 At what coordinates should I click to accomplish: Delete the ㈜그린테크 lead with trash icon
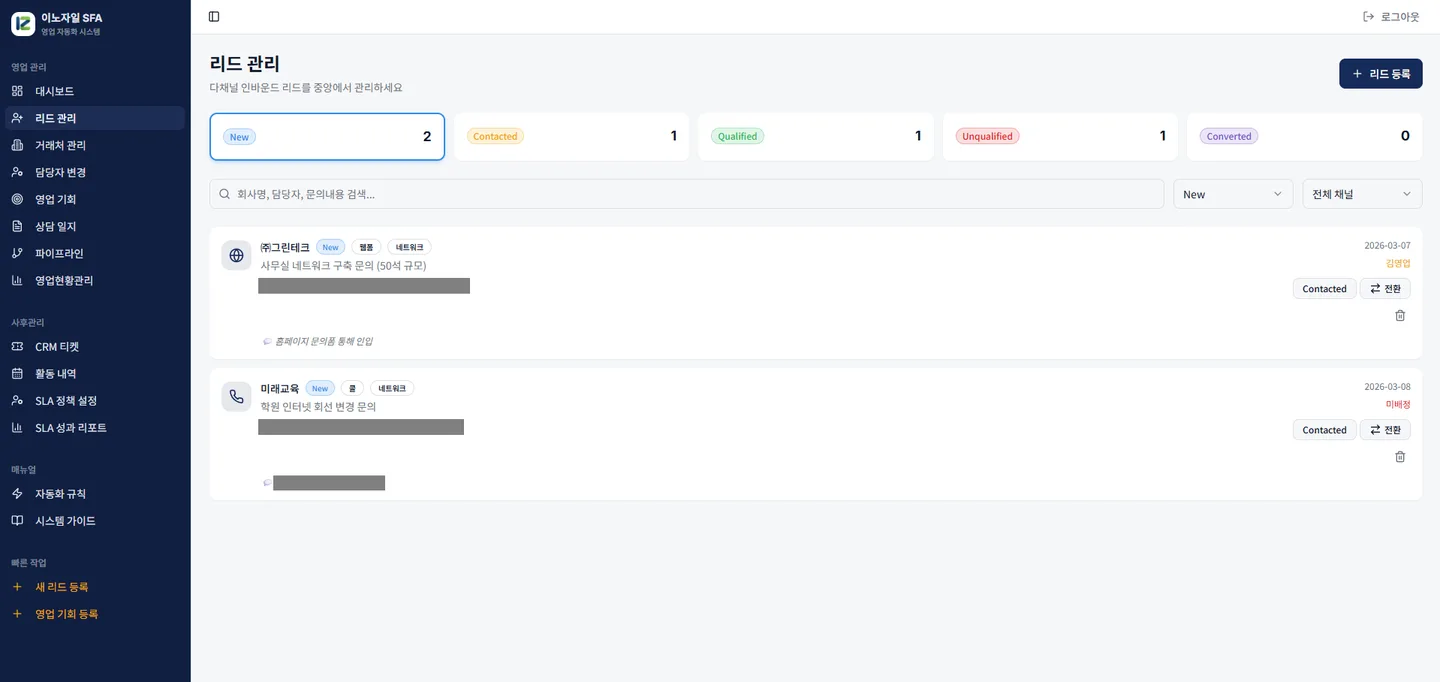pos(1400,315)
